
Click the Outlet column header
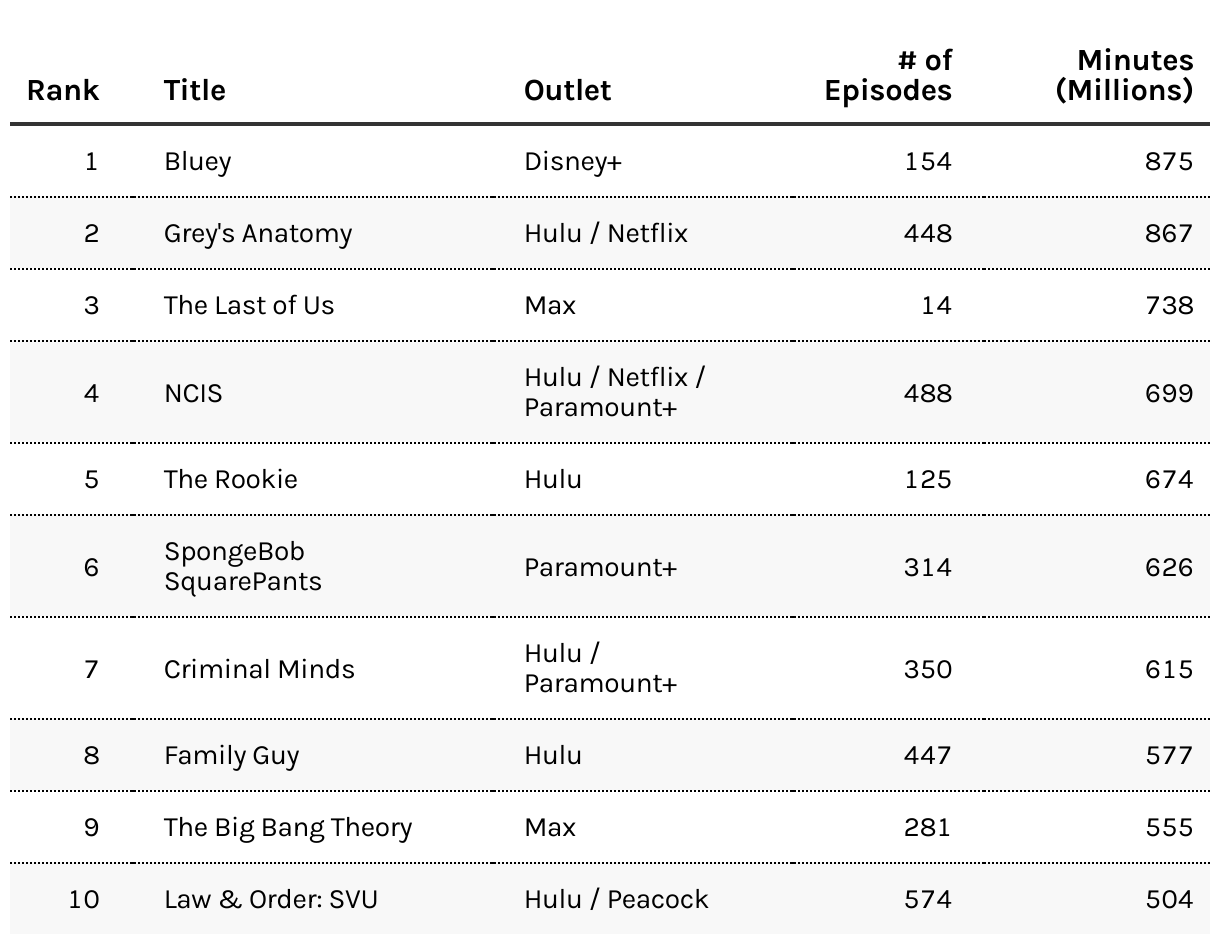567,90
